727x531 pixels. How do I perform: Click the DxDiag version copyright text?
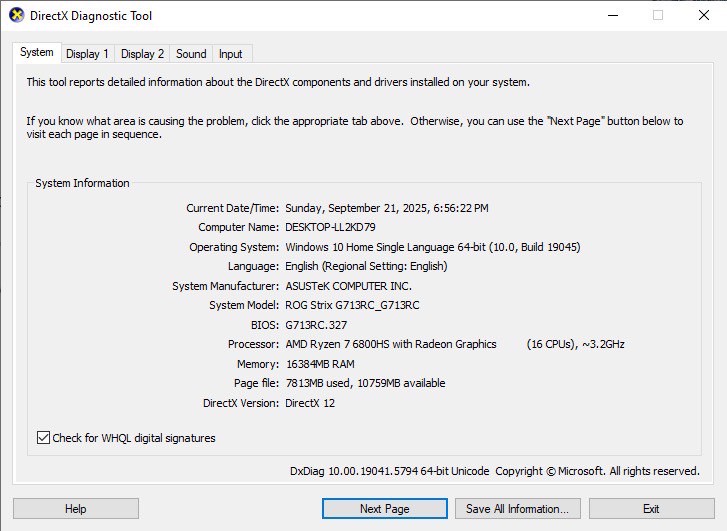(x=494, y=471)
